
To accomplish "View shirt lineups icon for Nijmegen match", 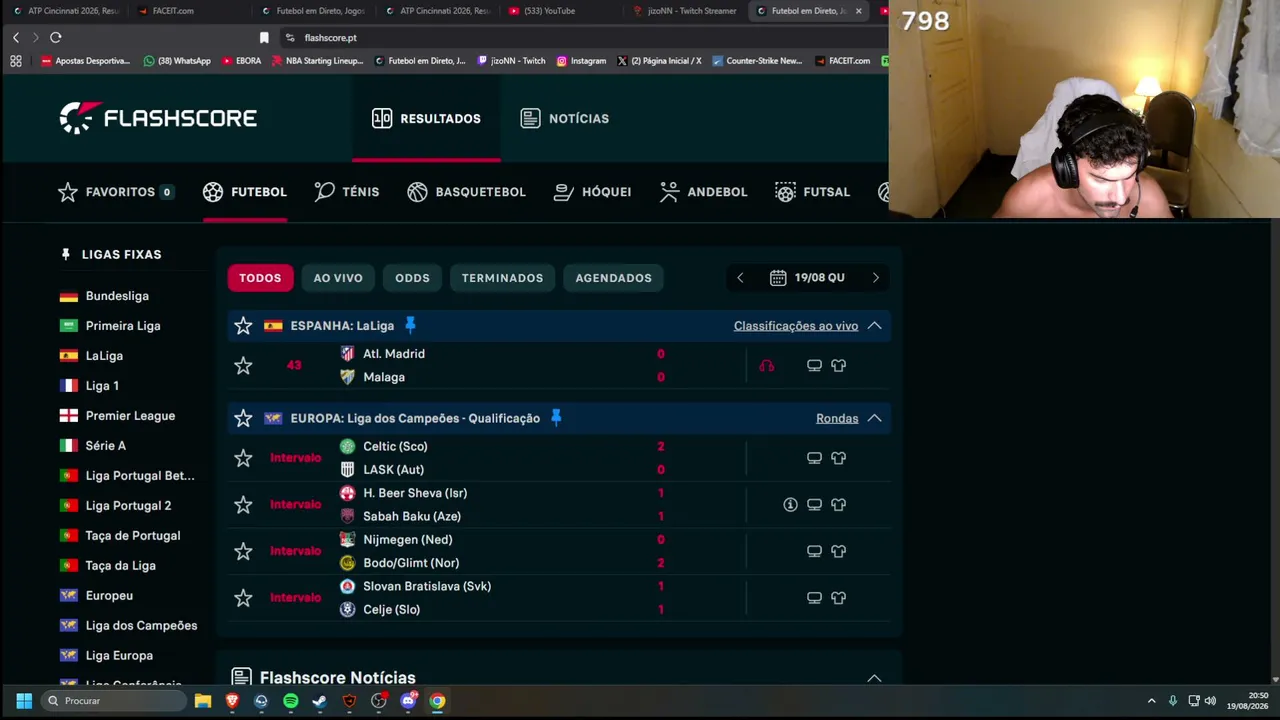I will pyautogui.click(x=838, y=551).
